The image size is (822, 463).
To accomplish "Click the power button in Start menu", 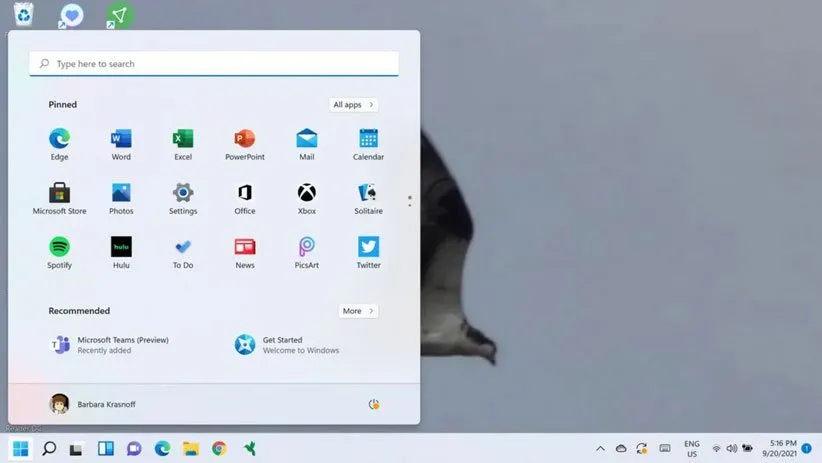I will 374,404.
